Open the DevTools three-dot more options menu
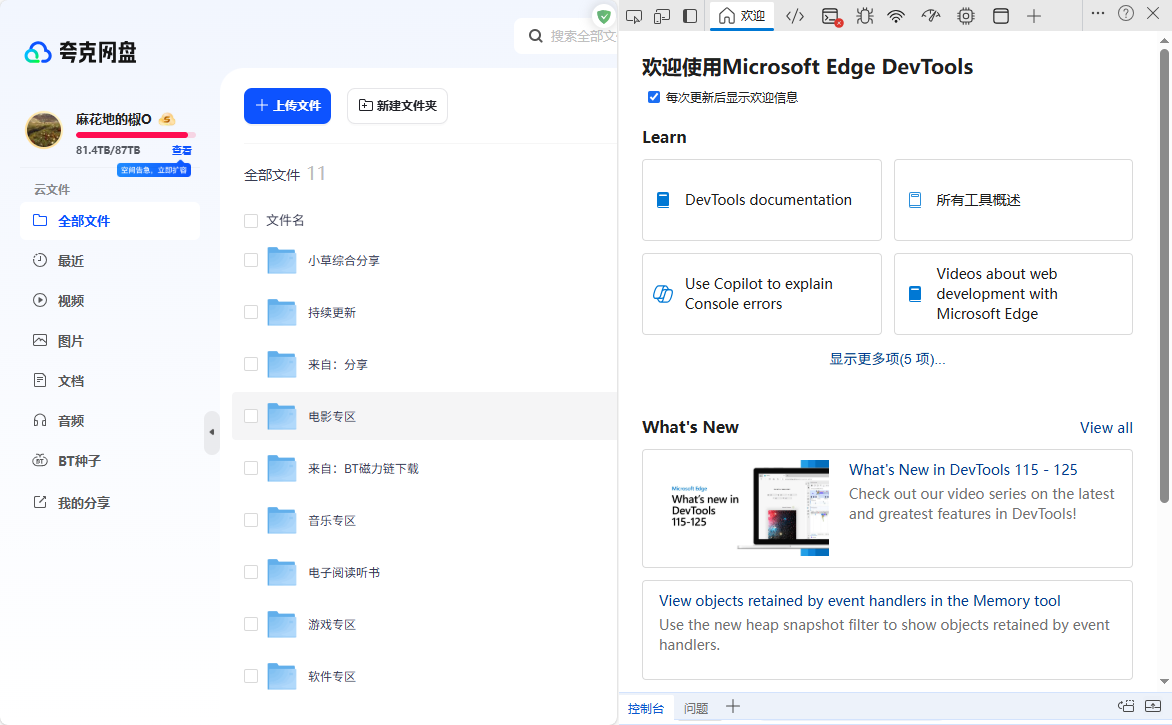Image resolution: width=1172 pixels, height=725 pixels. click(x=1098, y=14)
